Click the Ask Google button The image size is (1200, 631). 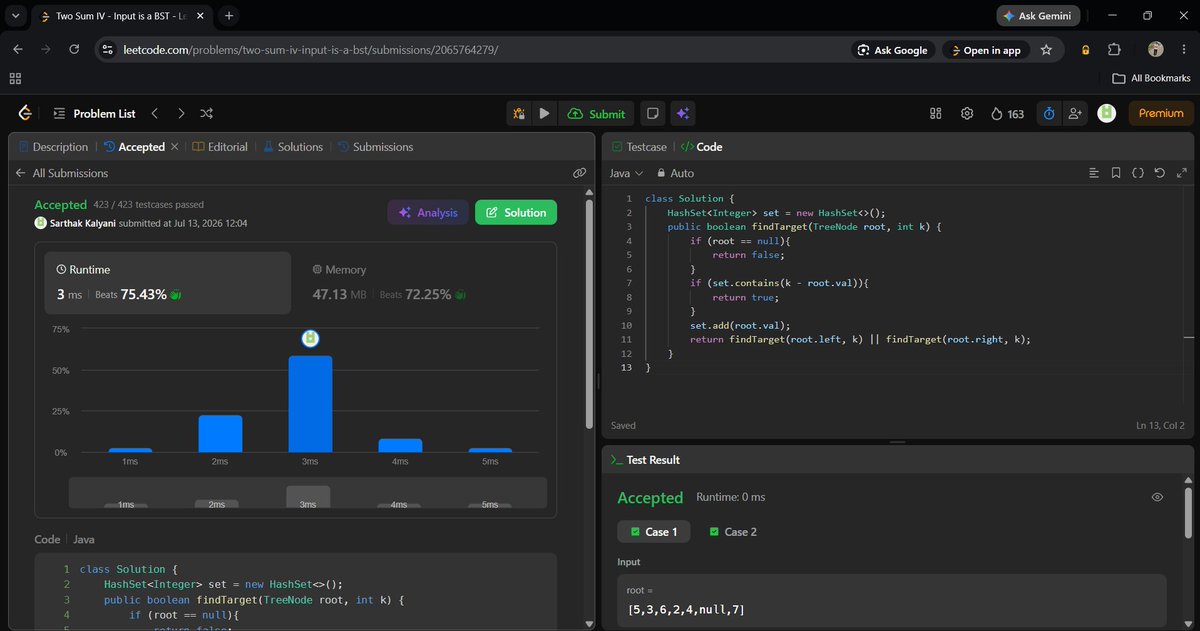892,50
